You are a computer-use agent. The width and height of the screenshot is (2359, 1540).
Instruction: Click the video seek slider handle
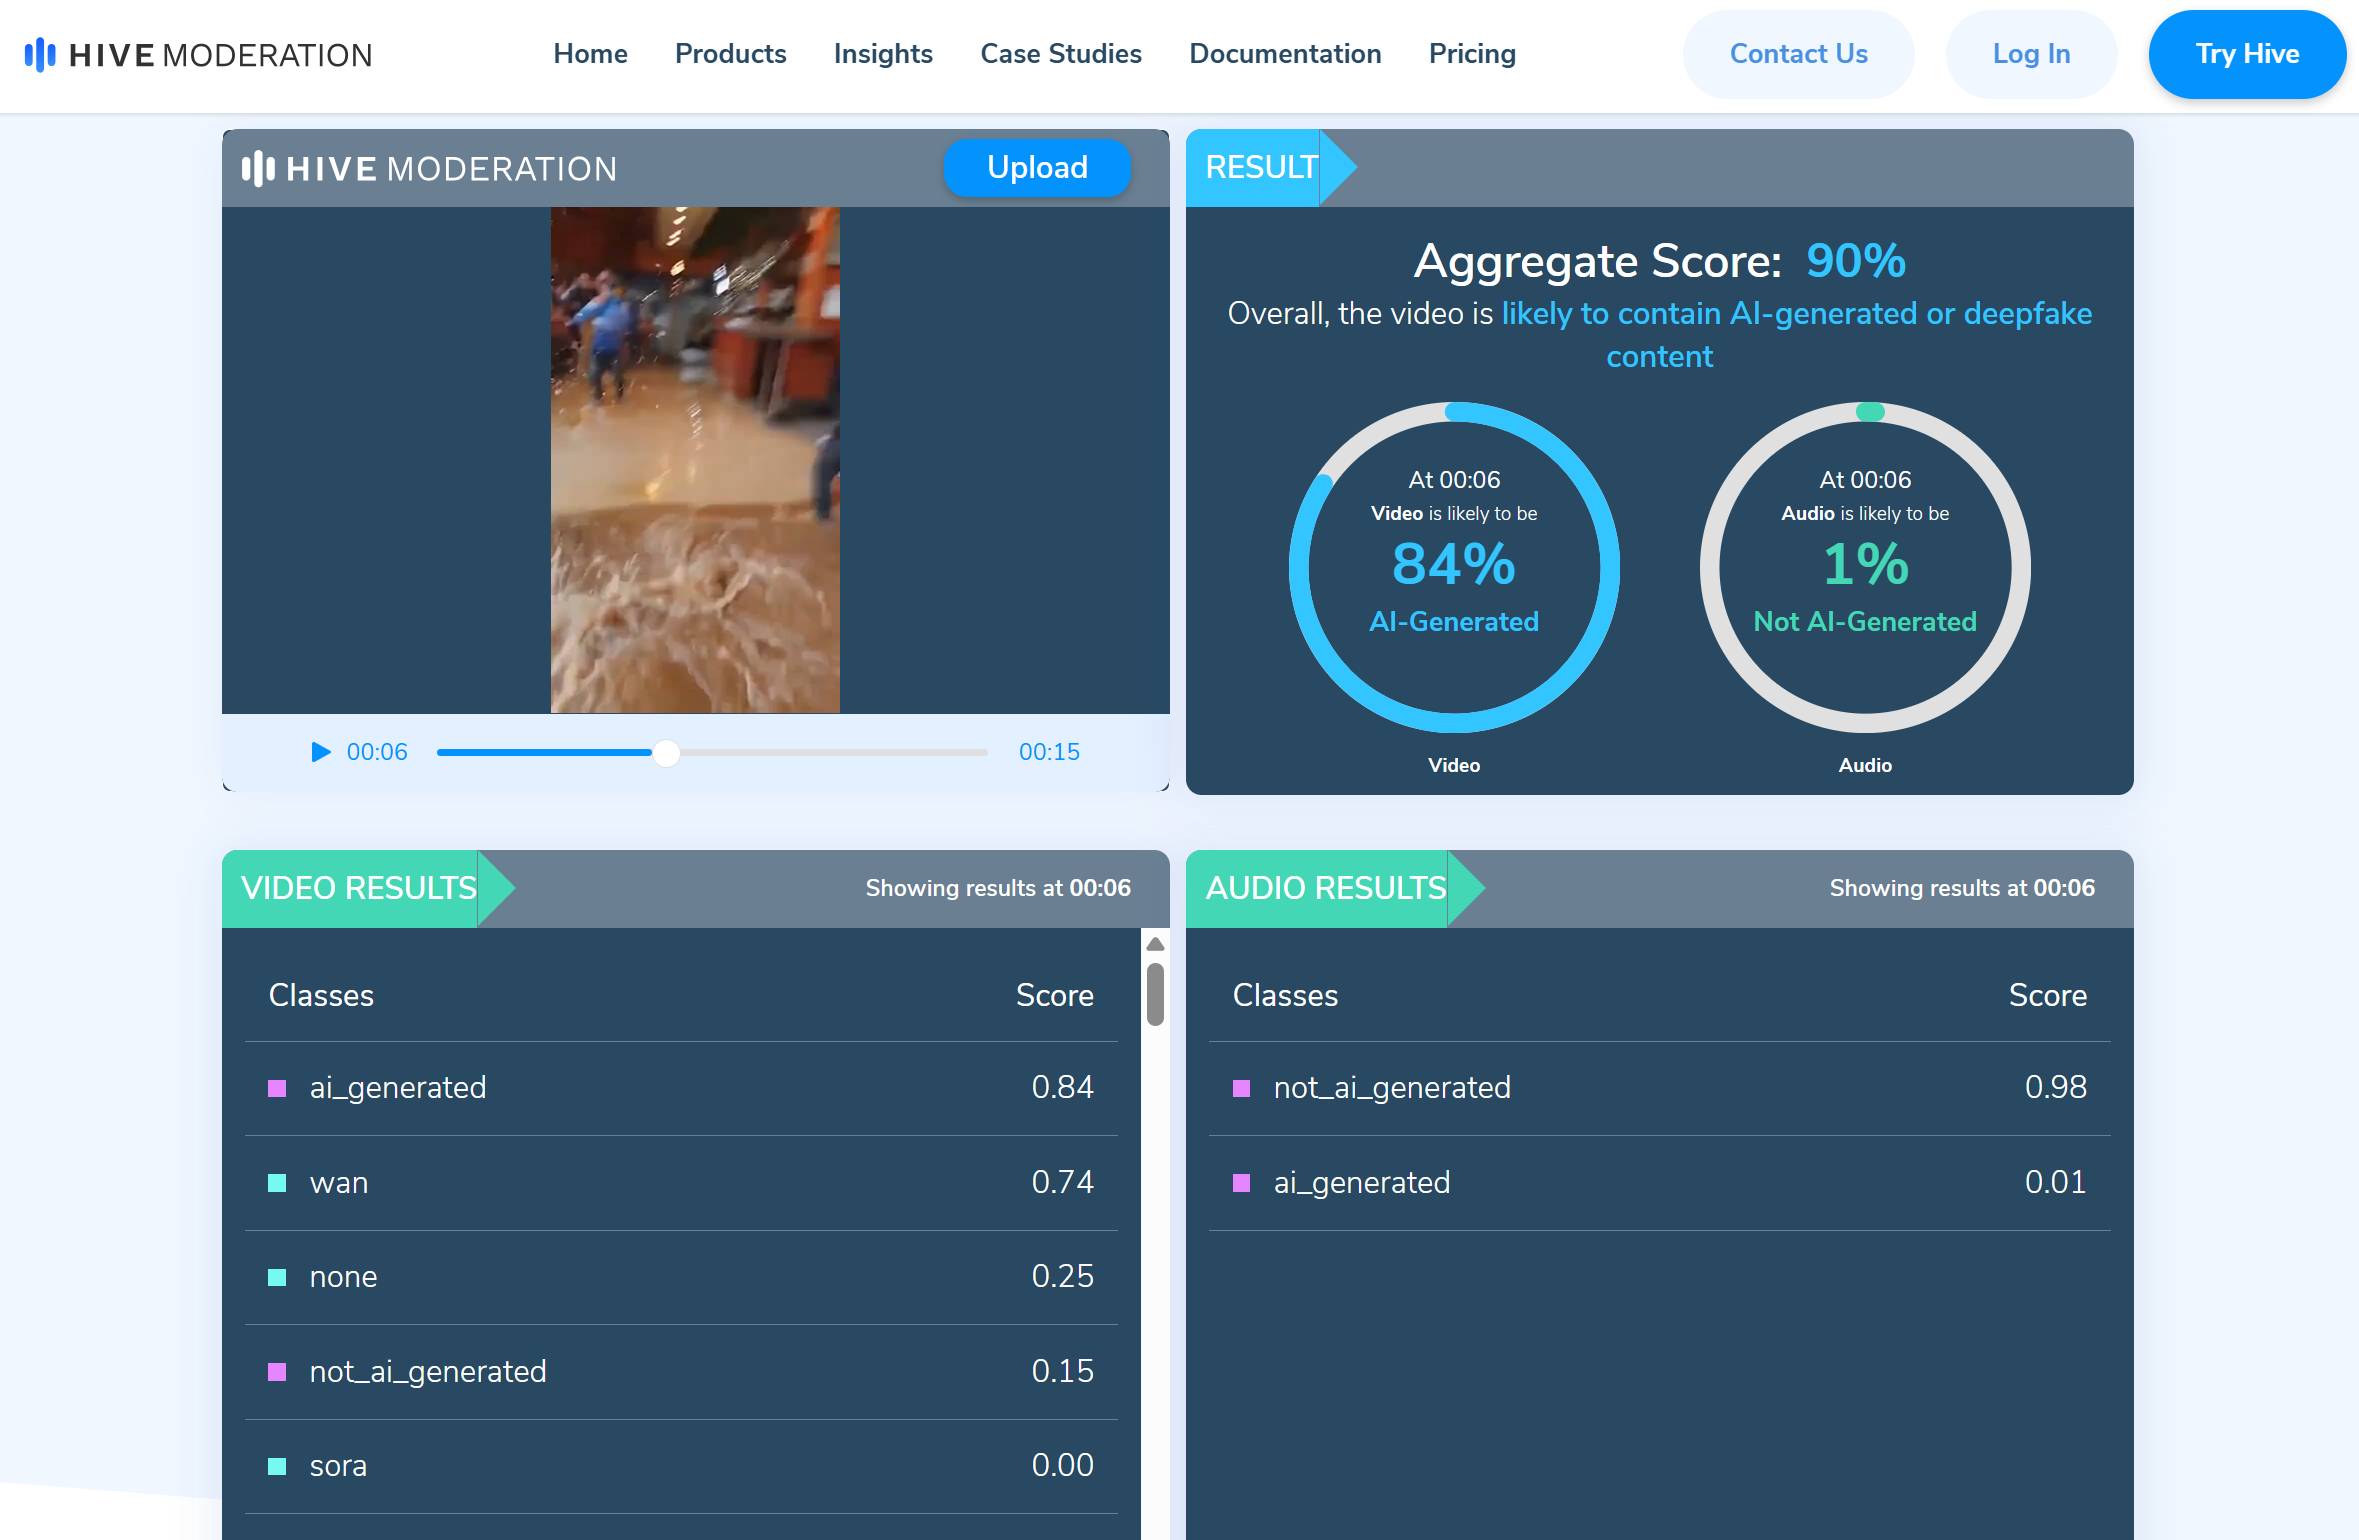(x=666, y=753)
